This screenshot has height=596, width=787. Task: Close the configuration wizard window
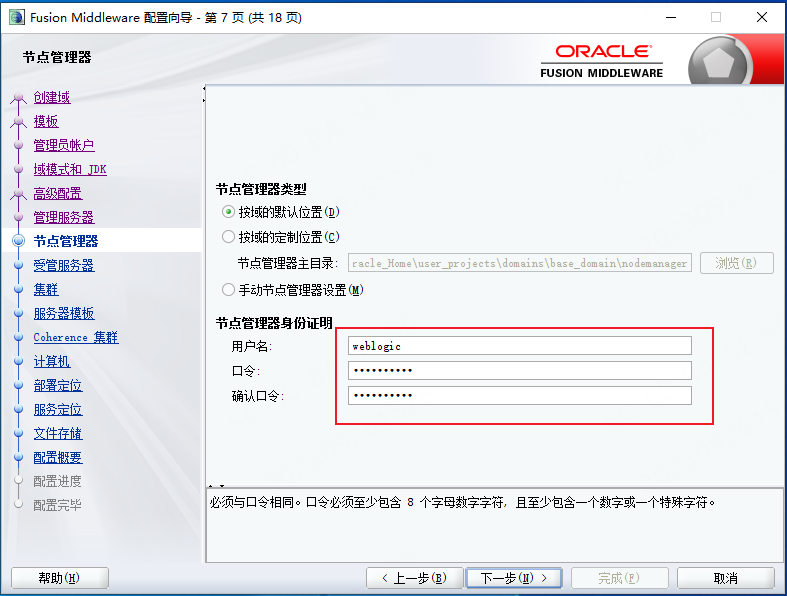(x=762, y=17)
